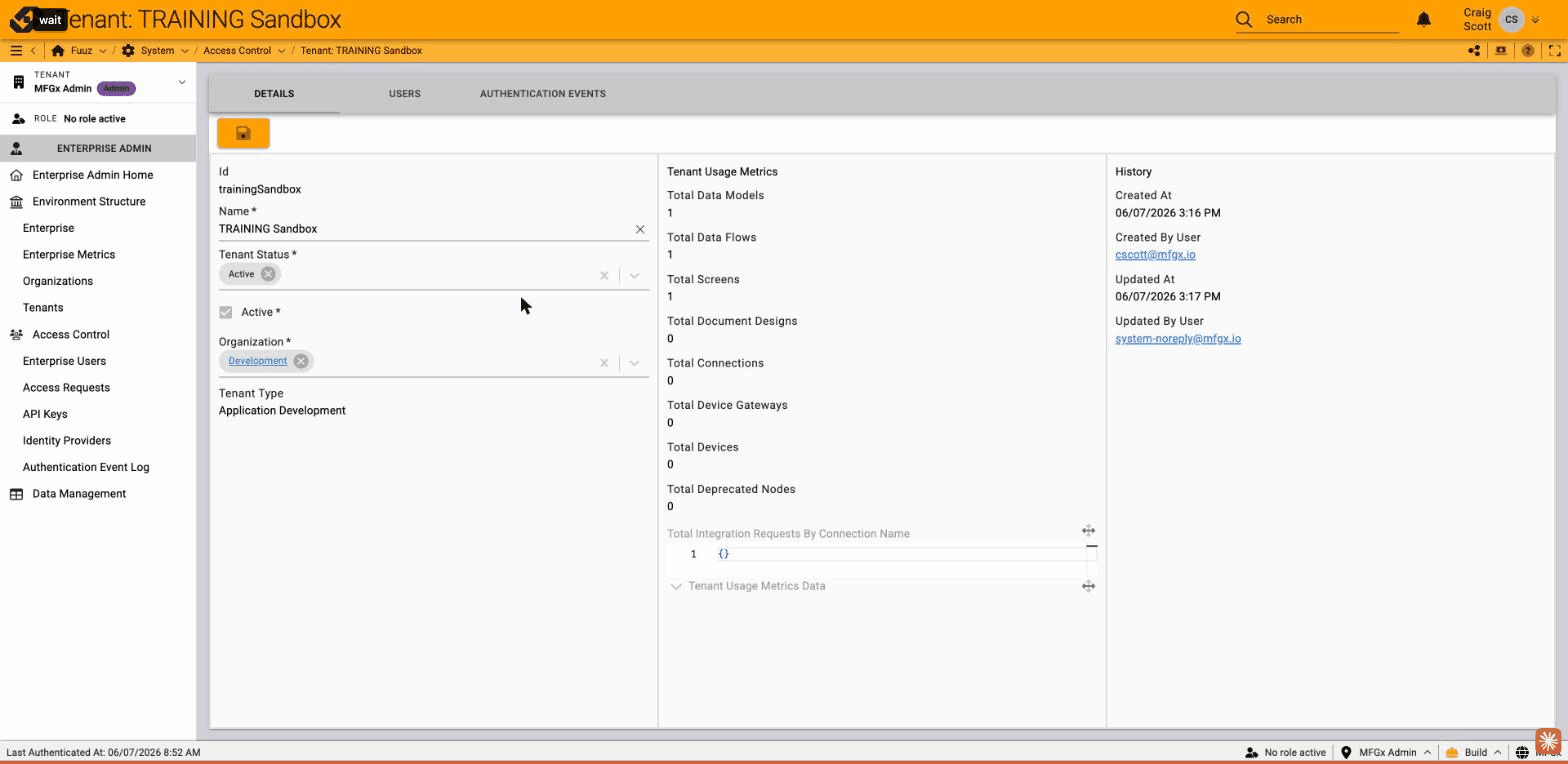The image size is (1568, 764).
Task: Open the System breadcrumb dropdown
Action: pyautogui.click(x=185, y=50)
